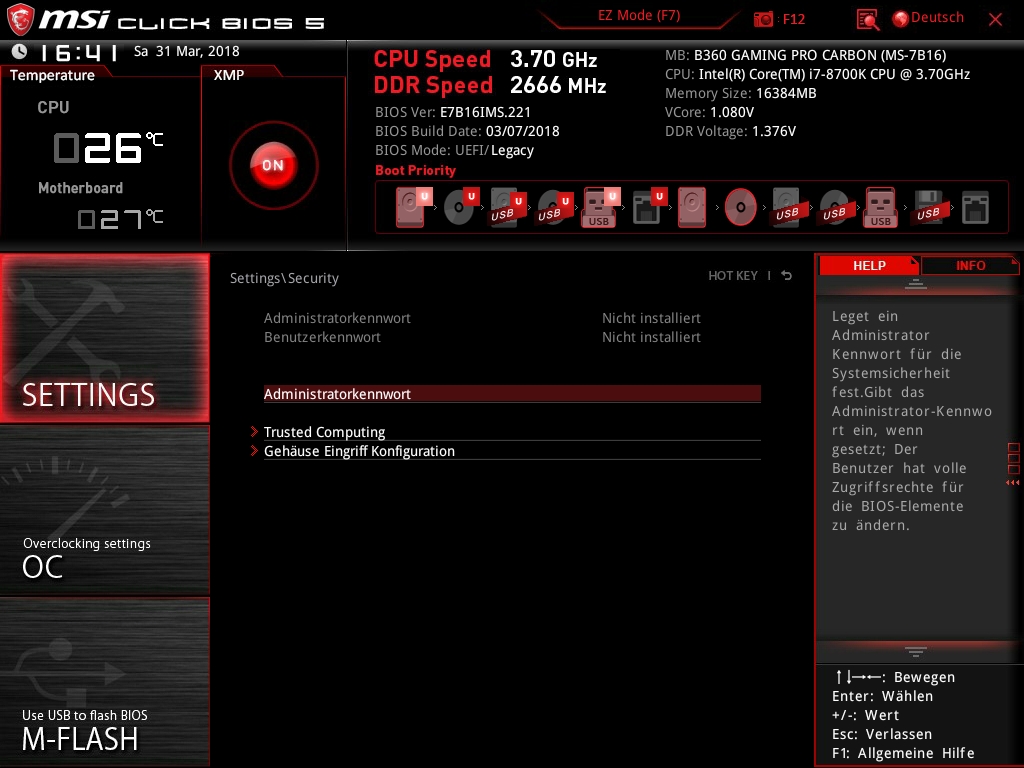Turn off the XMP ON switch
1024x768 pixels.
pos(274,165)
